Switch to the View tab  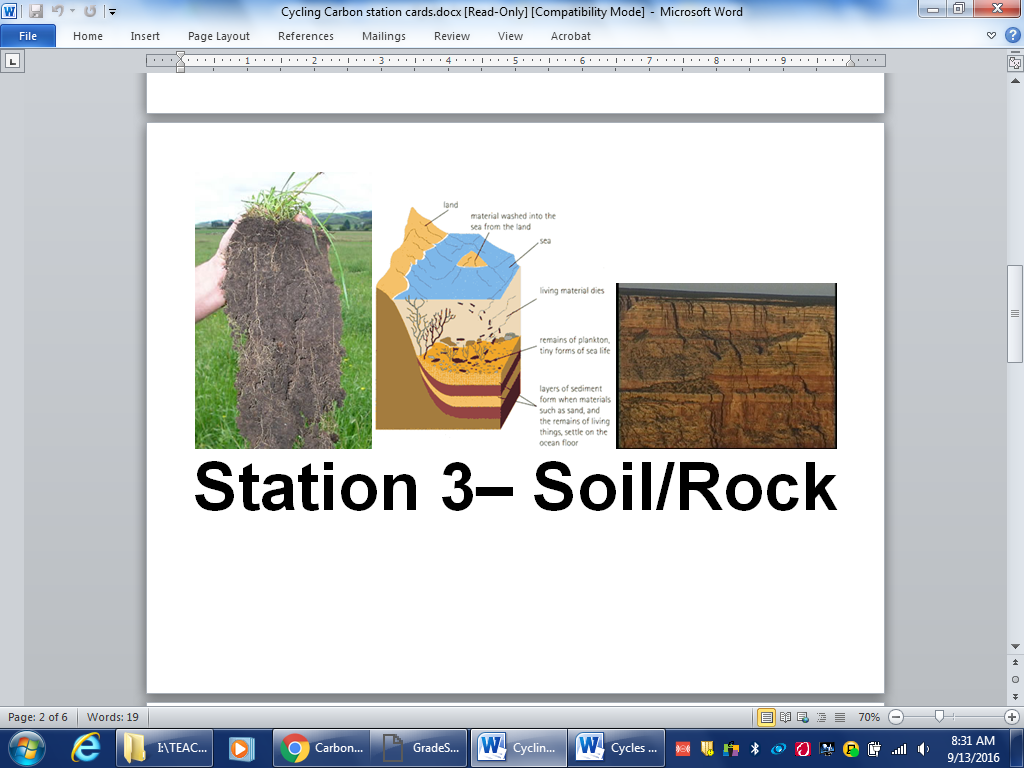(x=510, y=36)
